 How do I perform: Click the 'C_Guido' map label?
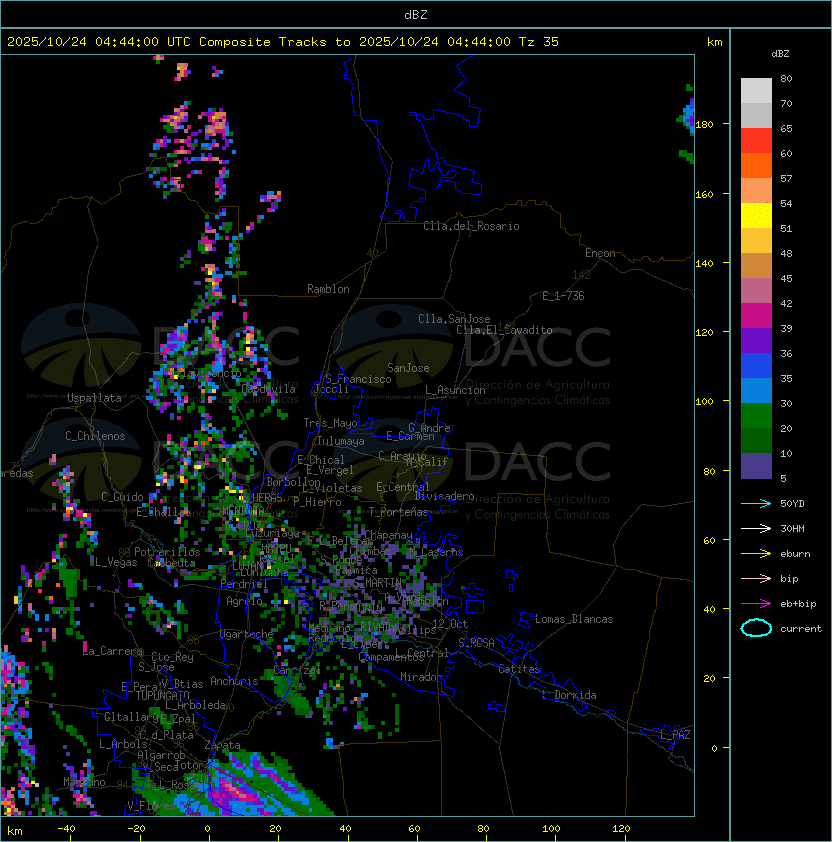122,497
